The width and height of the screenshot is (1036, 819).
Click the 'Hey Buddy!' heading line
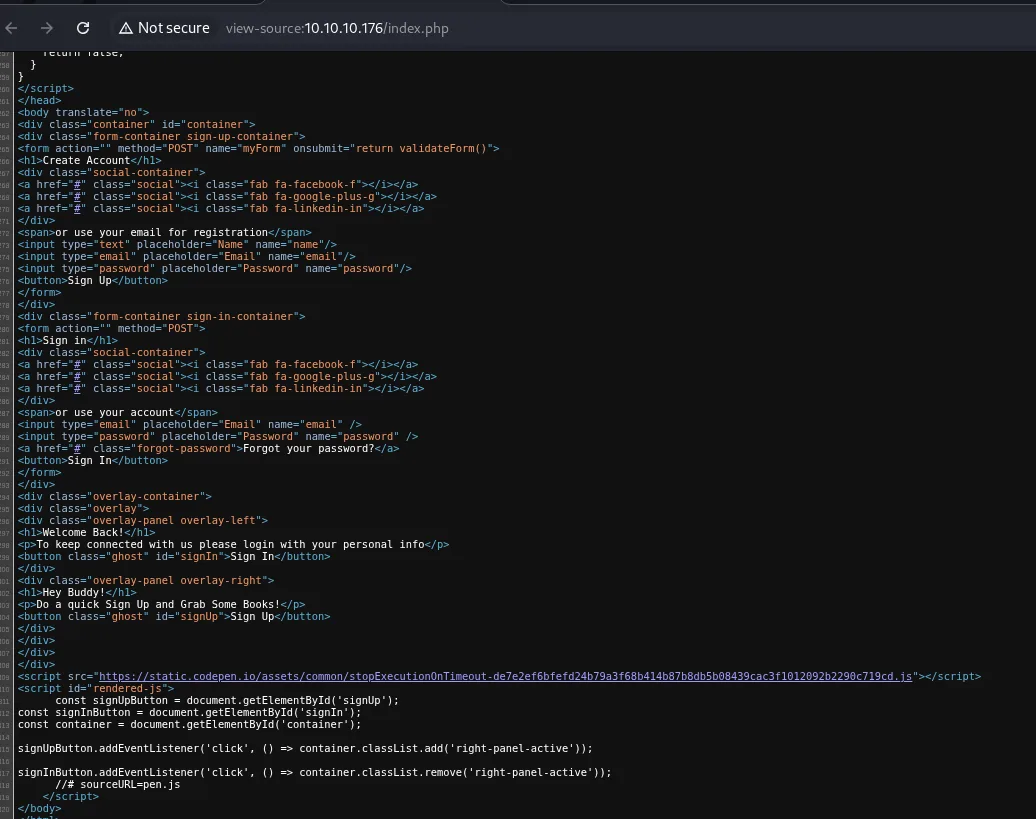pyautogui.click(x=77, y=592)
